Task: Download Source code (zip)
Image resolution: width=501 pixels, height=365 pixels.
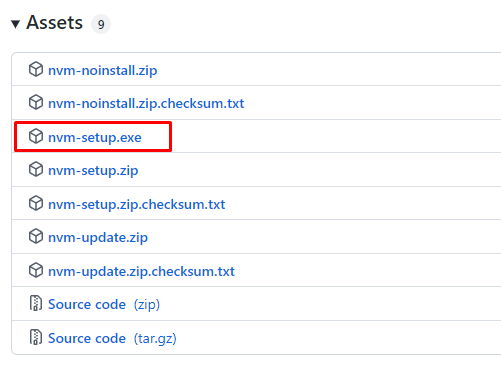Action: click(104, 304)
